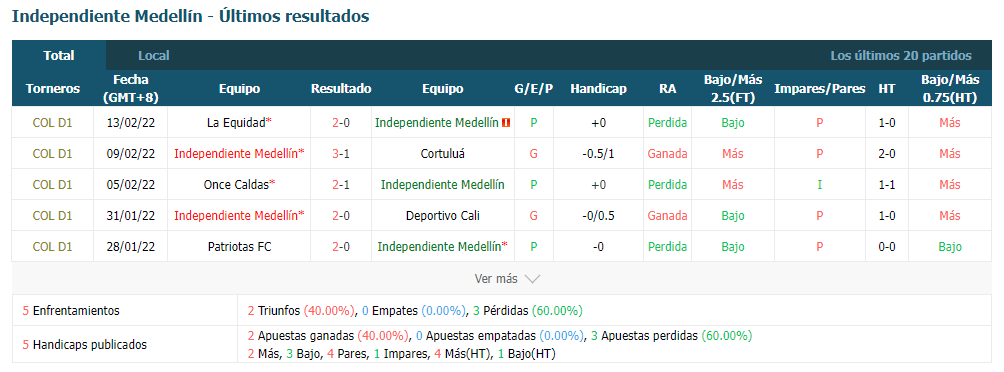Click the Impares/Pares column header
Image resolution: width=1004 pixels, height=372 pixels.
(820, 89)
